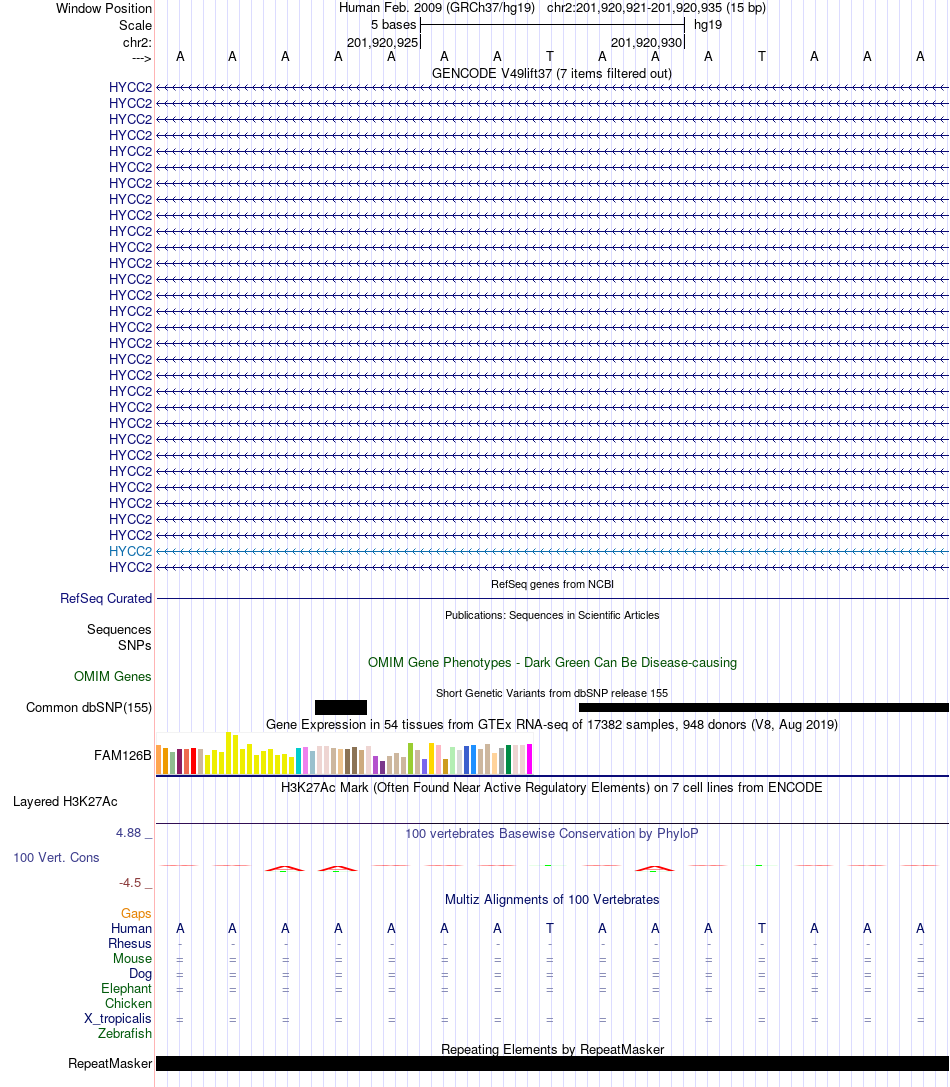This screenshot has height=1087, width=950.
Task: Click the Human Feb. 2009 (GRCh37/hg19) assembly title
Action: pyautogui.click(x=437, y=8)
